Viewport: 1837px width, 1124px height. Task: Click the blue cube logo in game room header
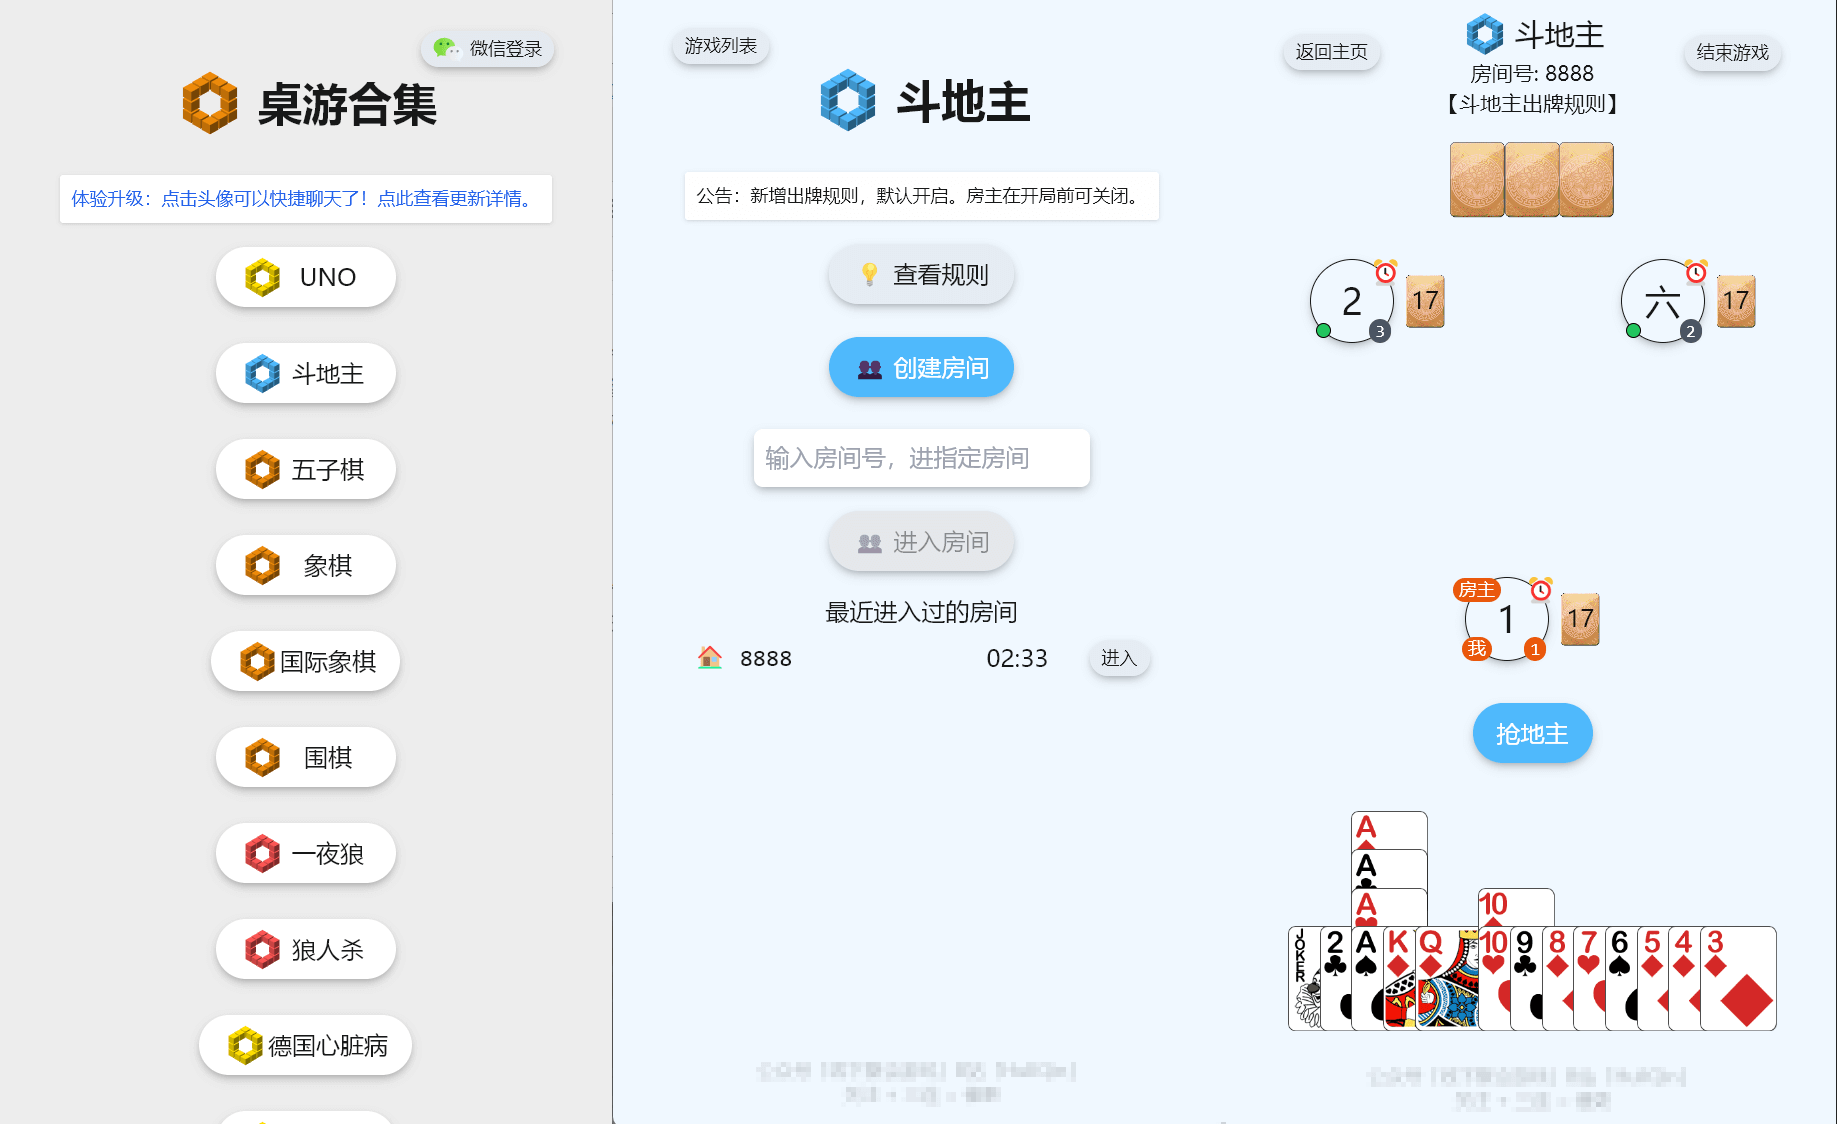point(1485,34)
